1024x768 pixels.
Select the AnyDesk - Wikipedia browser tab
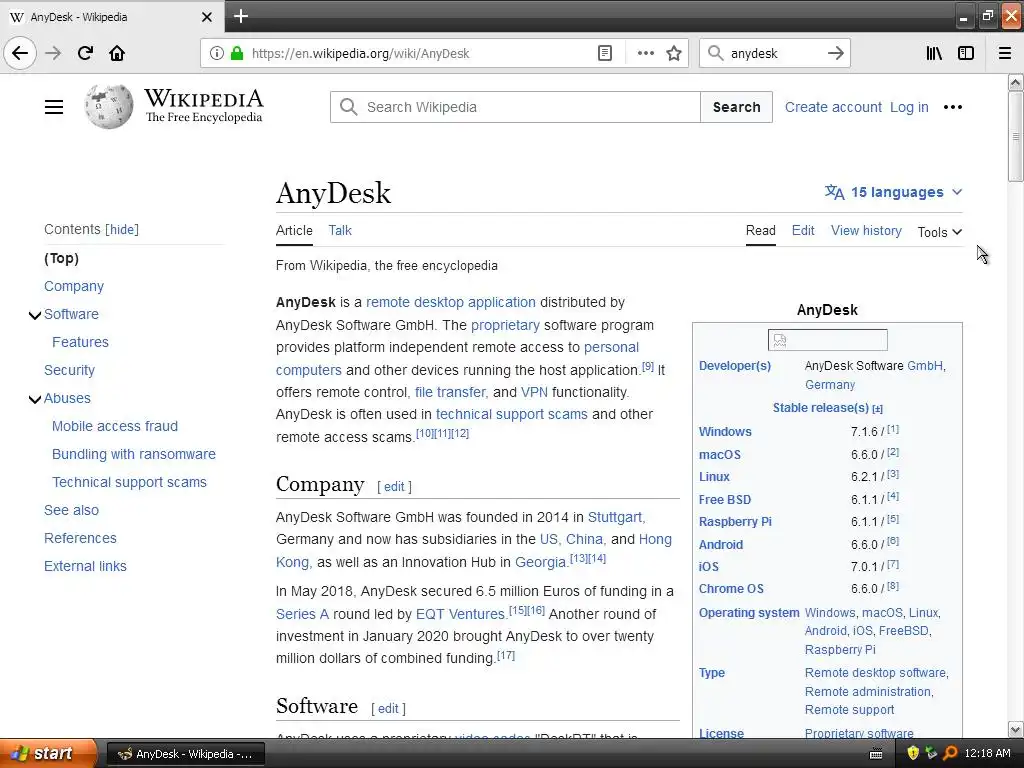[x=112, y=17]
